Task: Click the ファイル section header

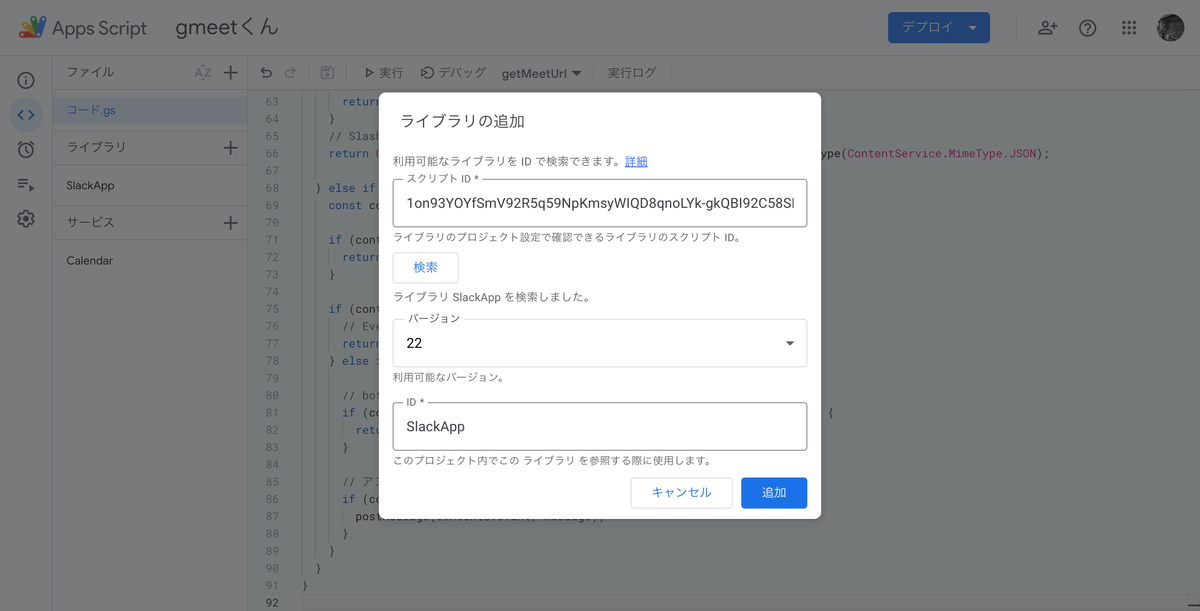Action: (90, 72)
